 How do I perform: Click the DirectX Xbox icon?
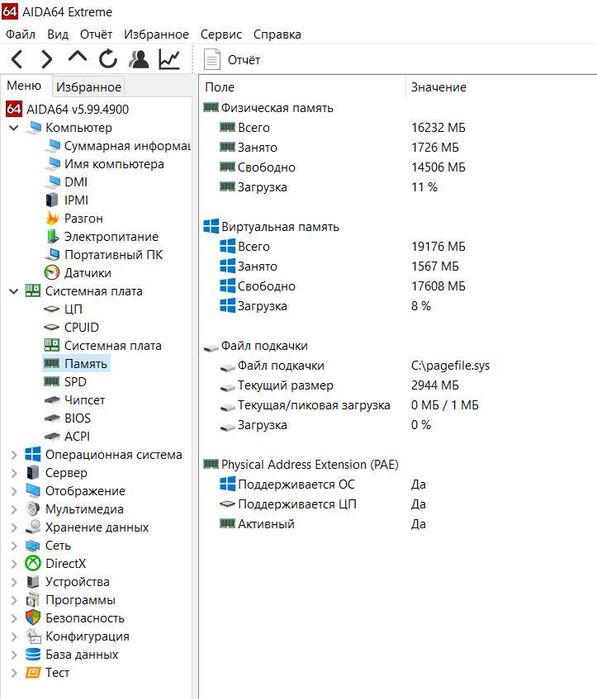coord(33,564)
